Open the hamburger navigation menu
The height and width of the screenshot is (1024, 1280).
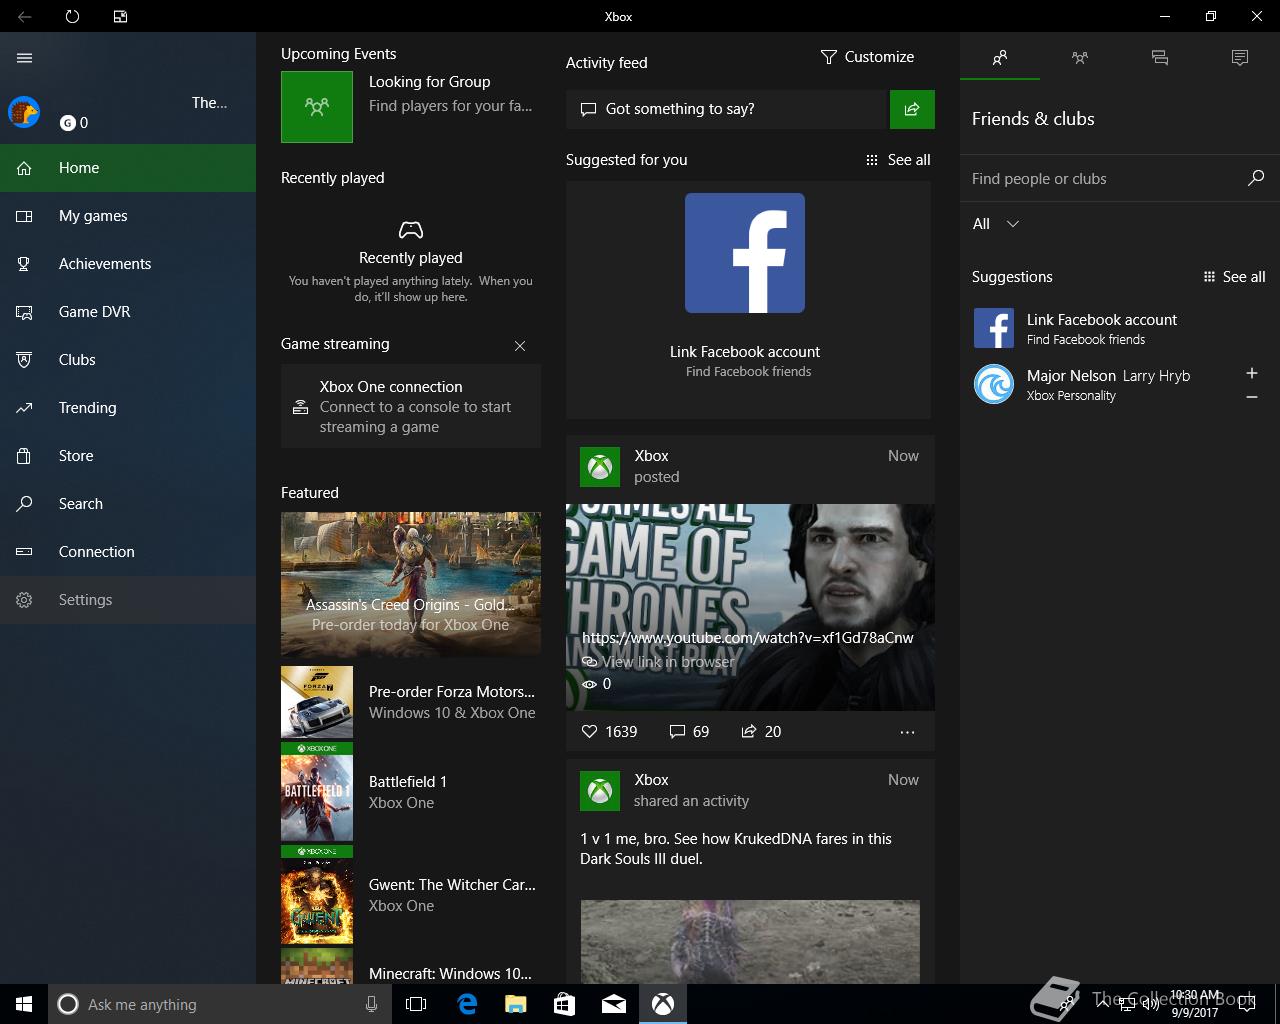(25, 58)
